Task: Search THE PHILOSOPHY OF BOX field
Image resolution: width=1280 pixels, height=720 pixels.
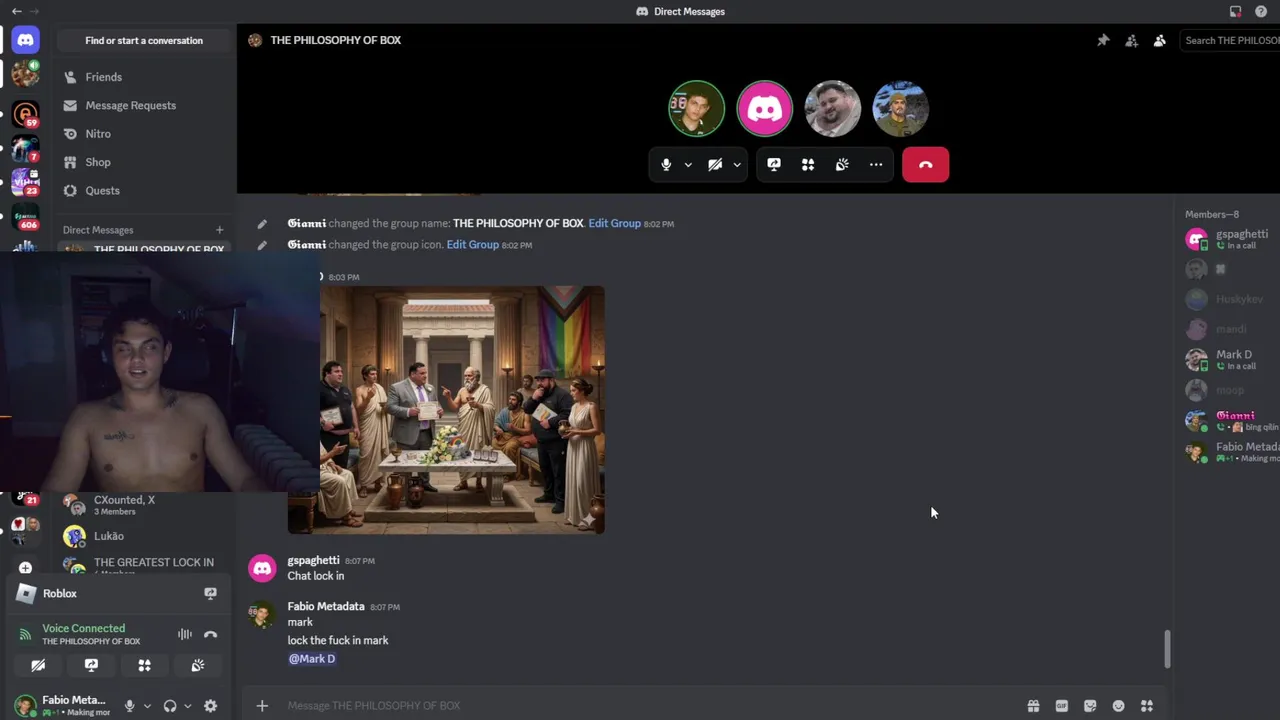Action: pos(1229,41)
